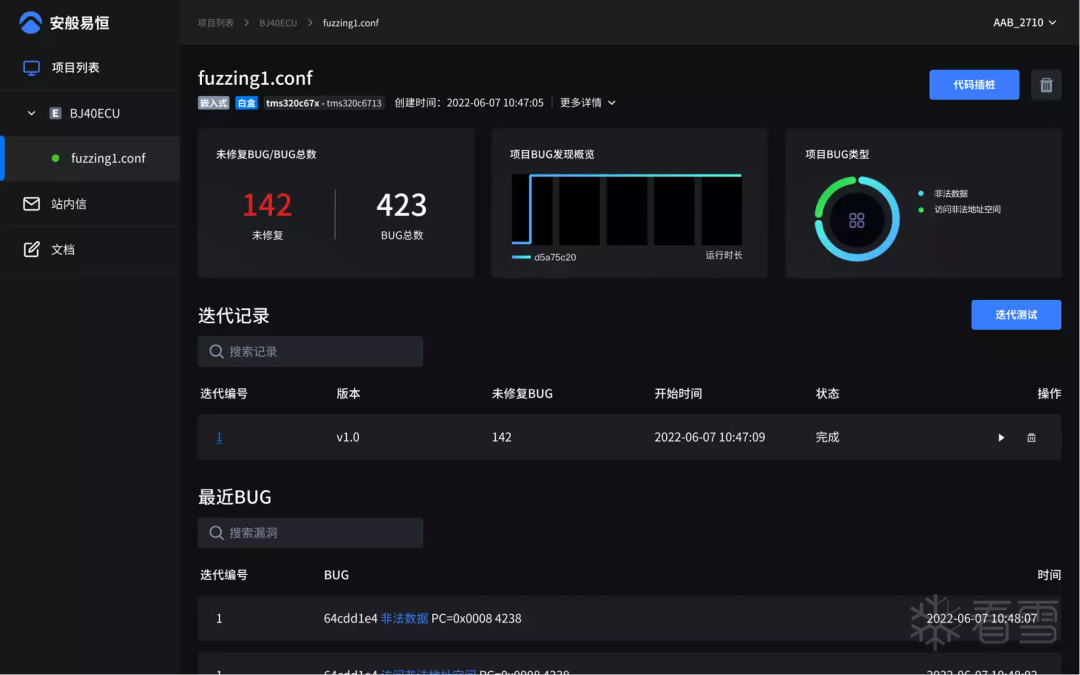This screenshot has width=1080, height=675.
Task: Click the 代码插桩 button
Action: point(974,85)
